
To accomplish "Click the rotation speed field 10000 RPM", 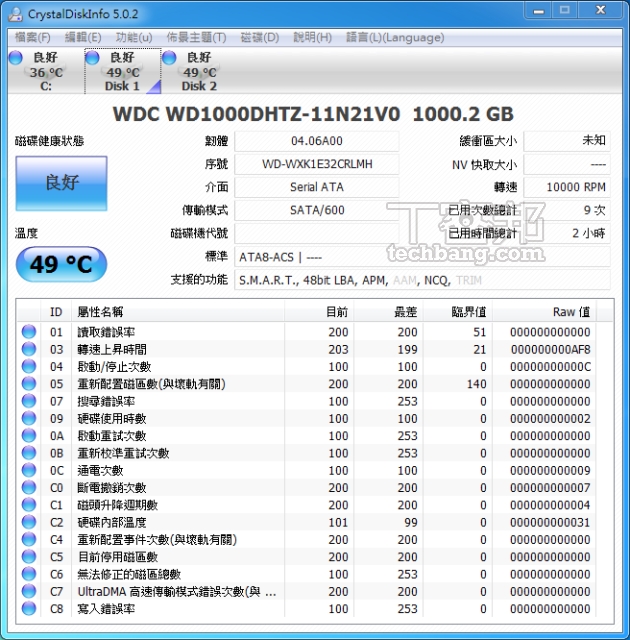I will tap(567, 187).
